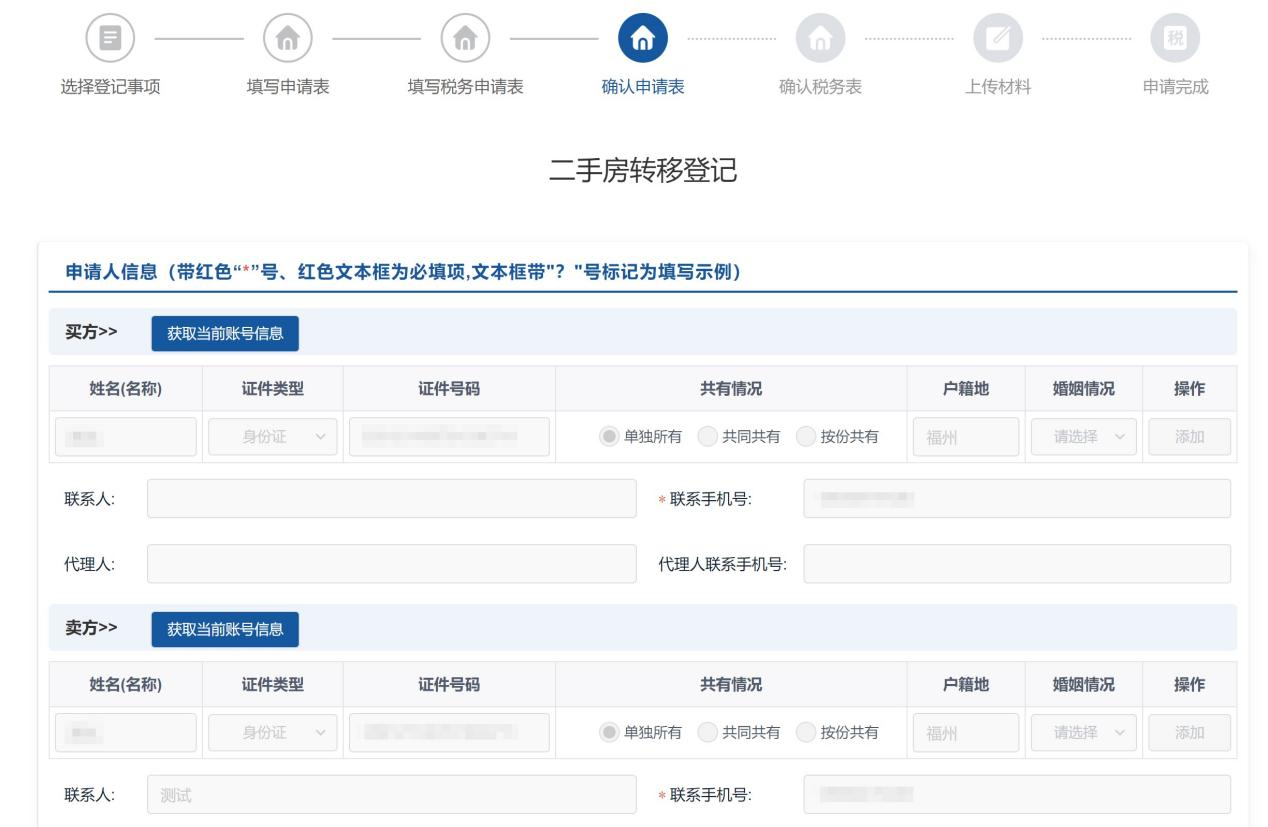Screen dimensions: 1268x827
Task: Click the seller's 添加 button
Action: tap(1189, 733)
